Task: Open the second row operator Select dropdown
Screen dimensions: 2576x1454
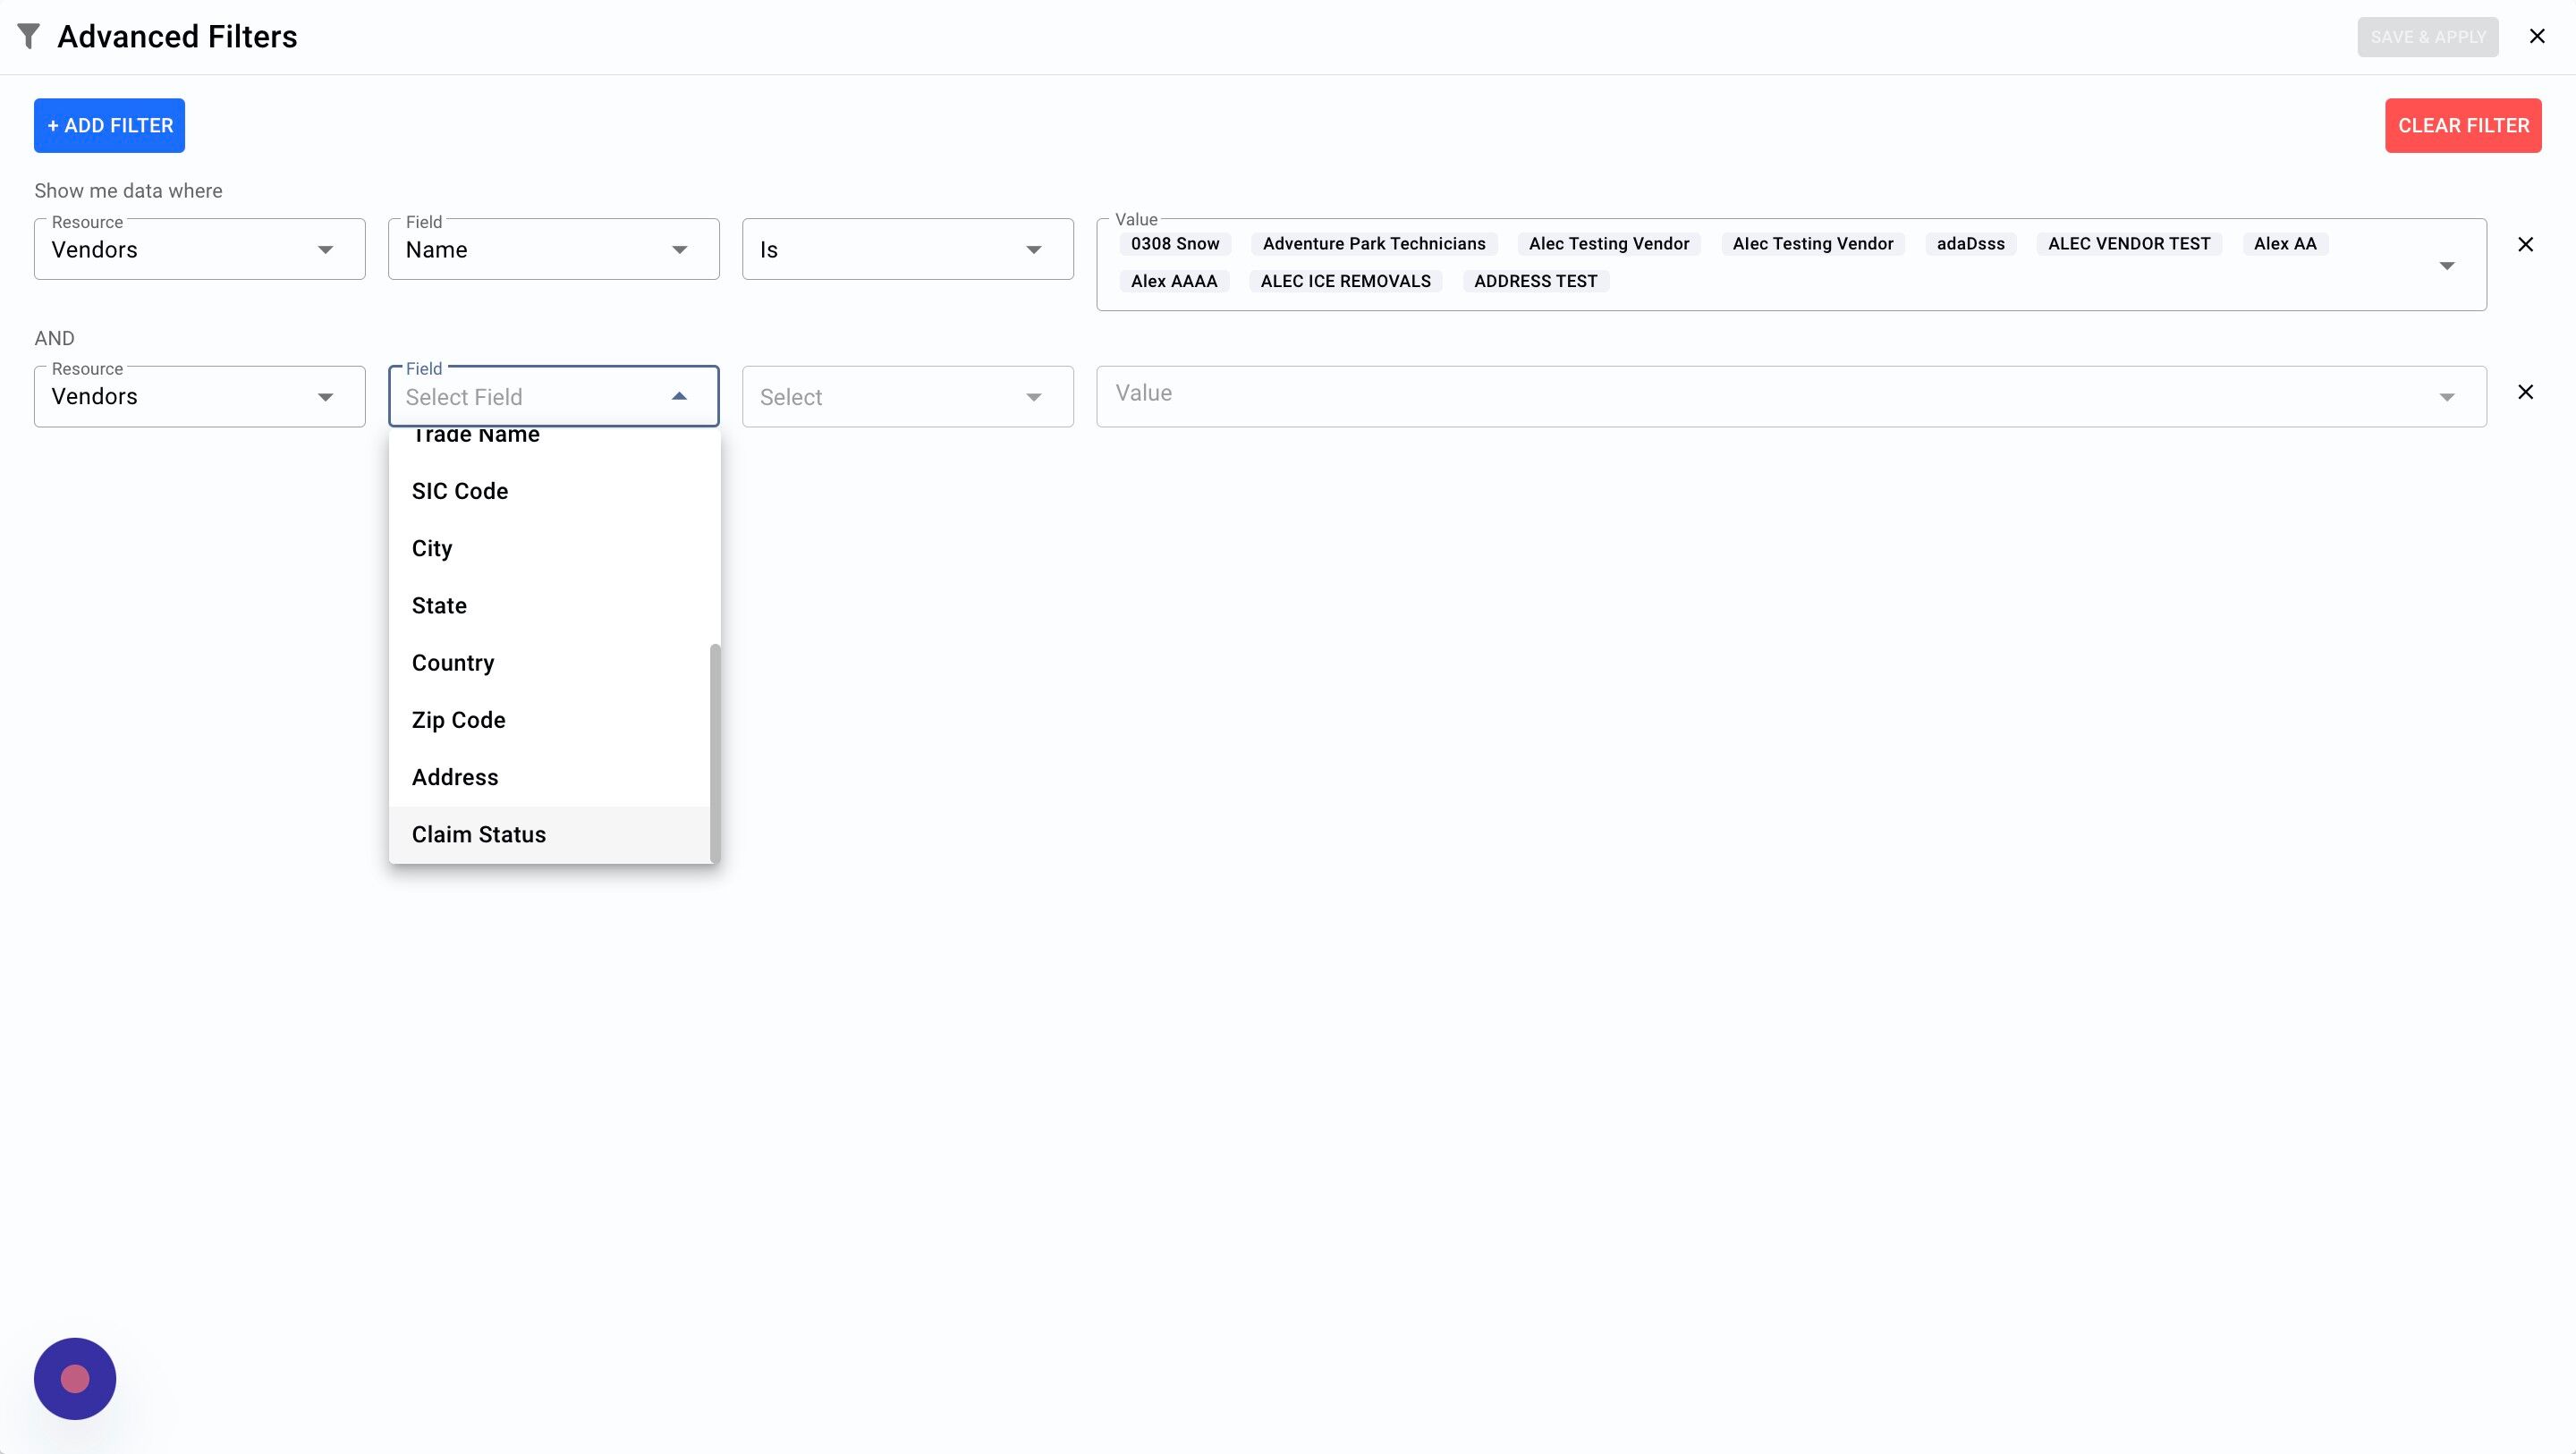Action: (x=907, y=397)
